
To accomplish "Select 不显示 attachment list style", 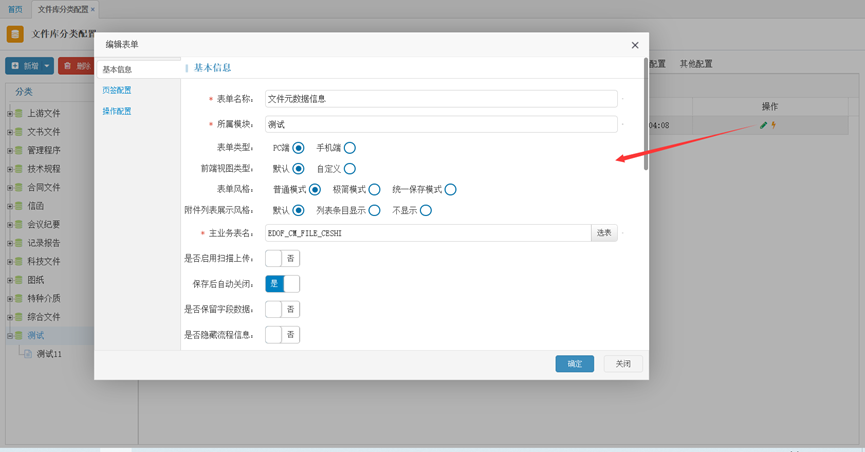I will (x=426, y=210).
